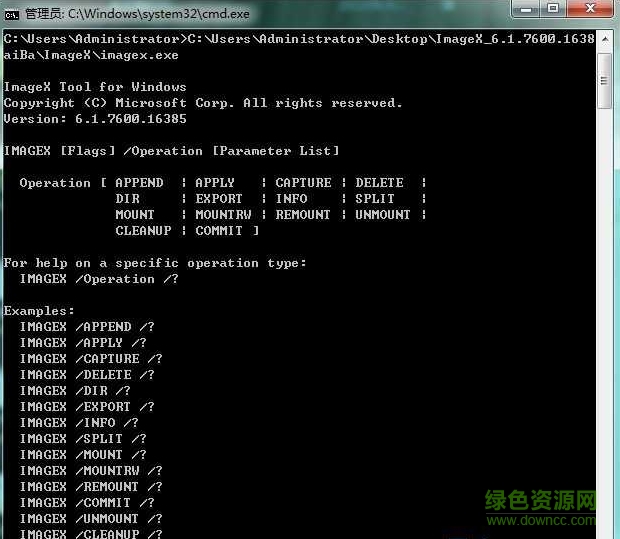The image size is (620, 539).
Task: Click example line 'IMAGEX /MOUNT /?'
Action: [x=83, y=455]
